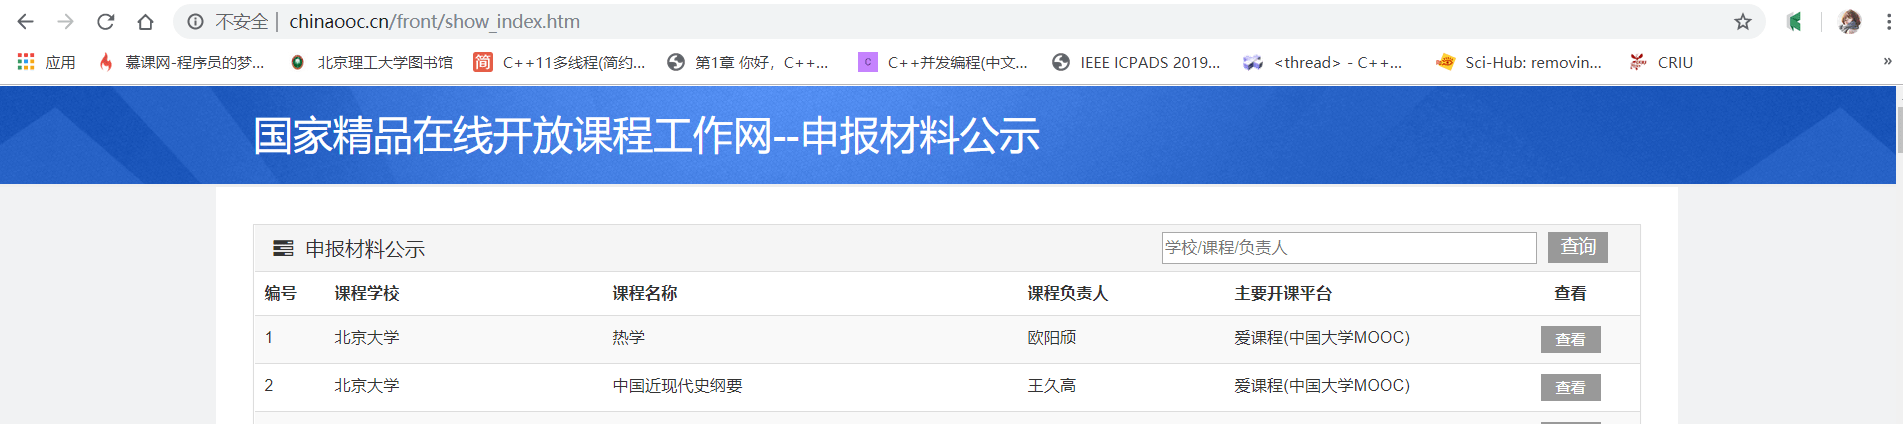This screenshot has height=424, width=1903.
Task: Click the green extension icon
Action: click(1795, 21)
